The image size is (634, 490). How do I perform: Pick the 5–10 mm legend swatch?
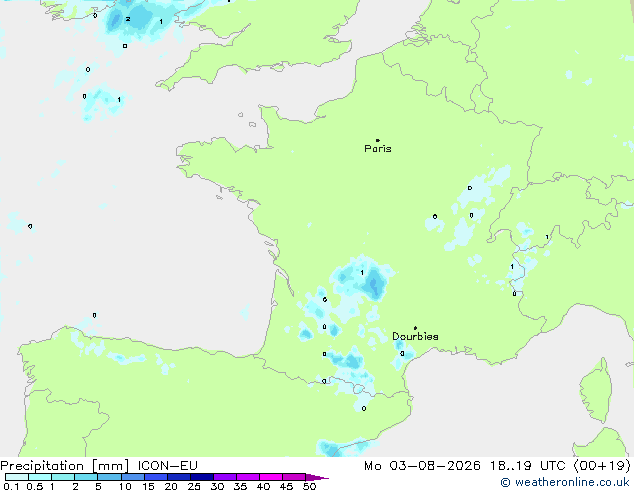click(x=110, y=477)
